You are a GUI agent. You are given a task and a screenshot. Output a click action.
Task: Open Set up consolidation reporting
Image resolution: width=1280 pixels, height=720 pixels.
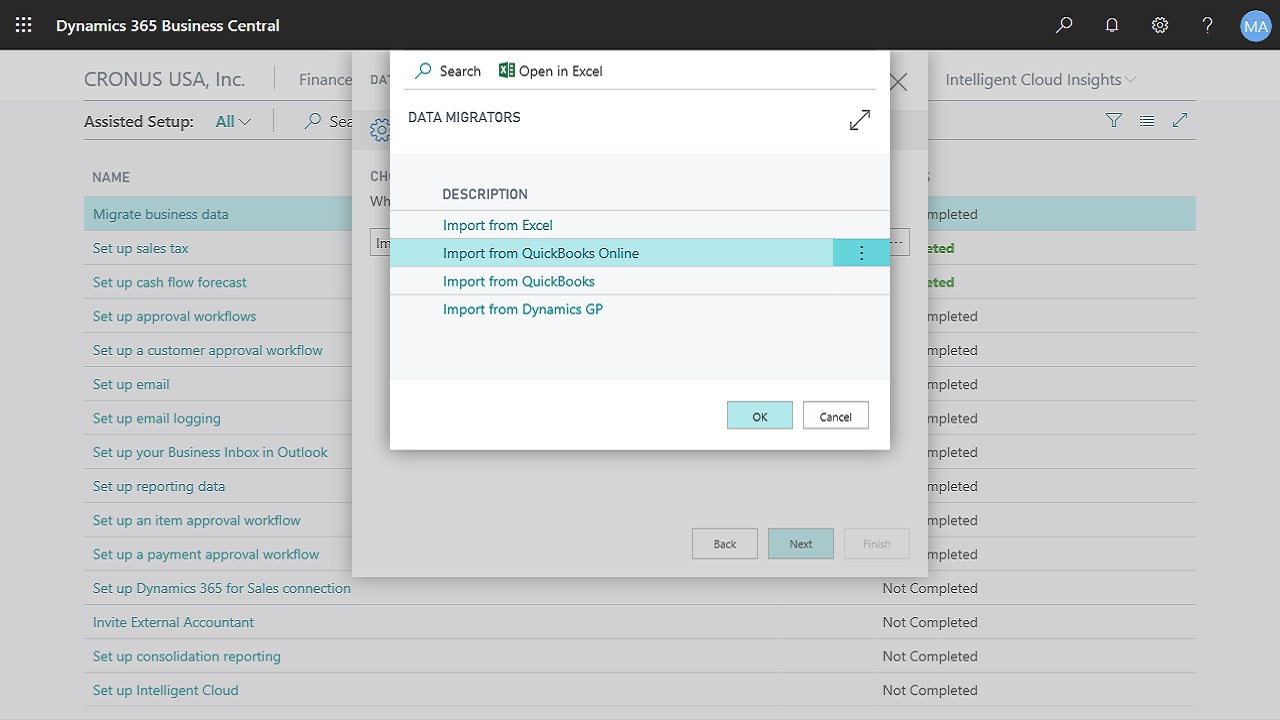tap(187, 656)
